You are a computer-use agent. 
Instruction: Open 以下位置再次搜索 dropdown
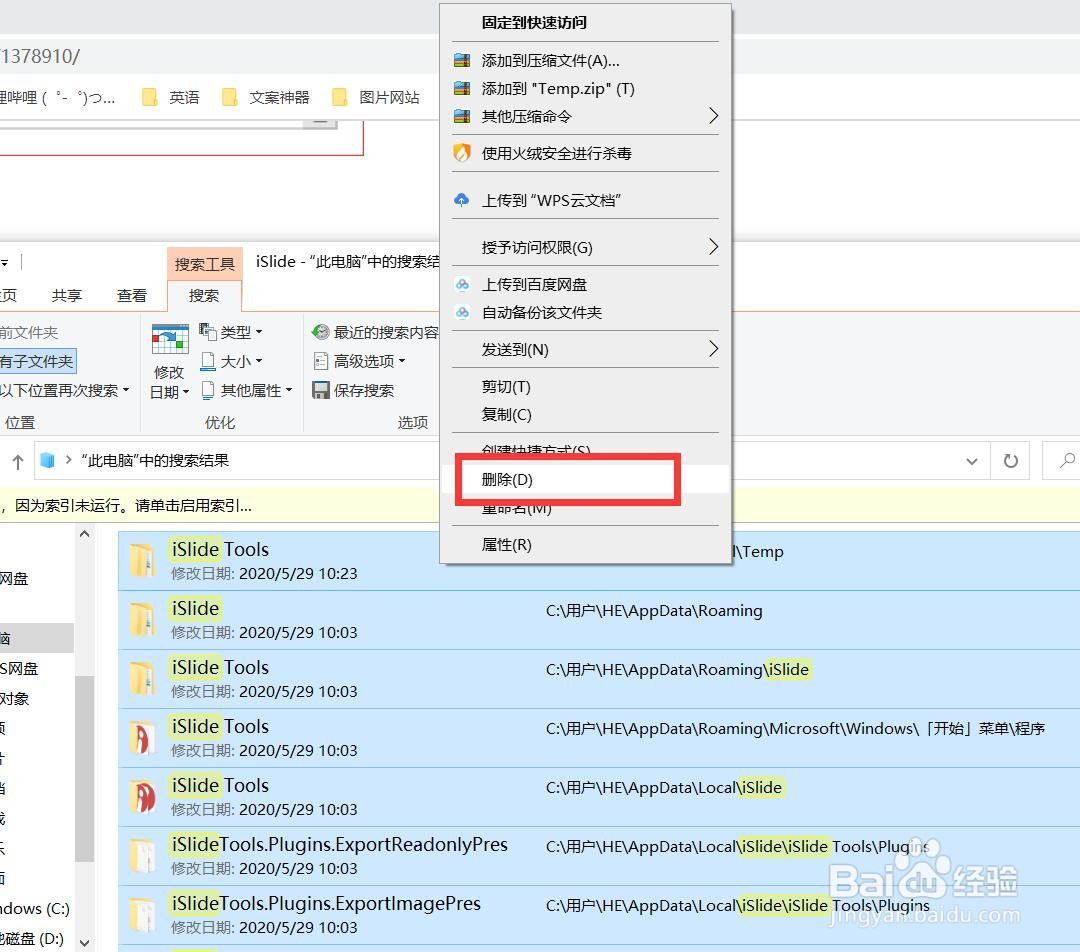(65, 391)
